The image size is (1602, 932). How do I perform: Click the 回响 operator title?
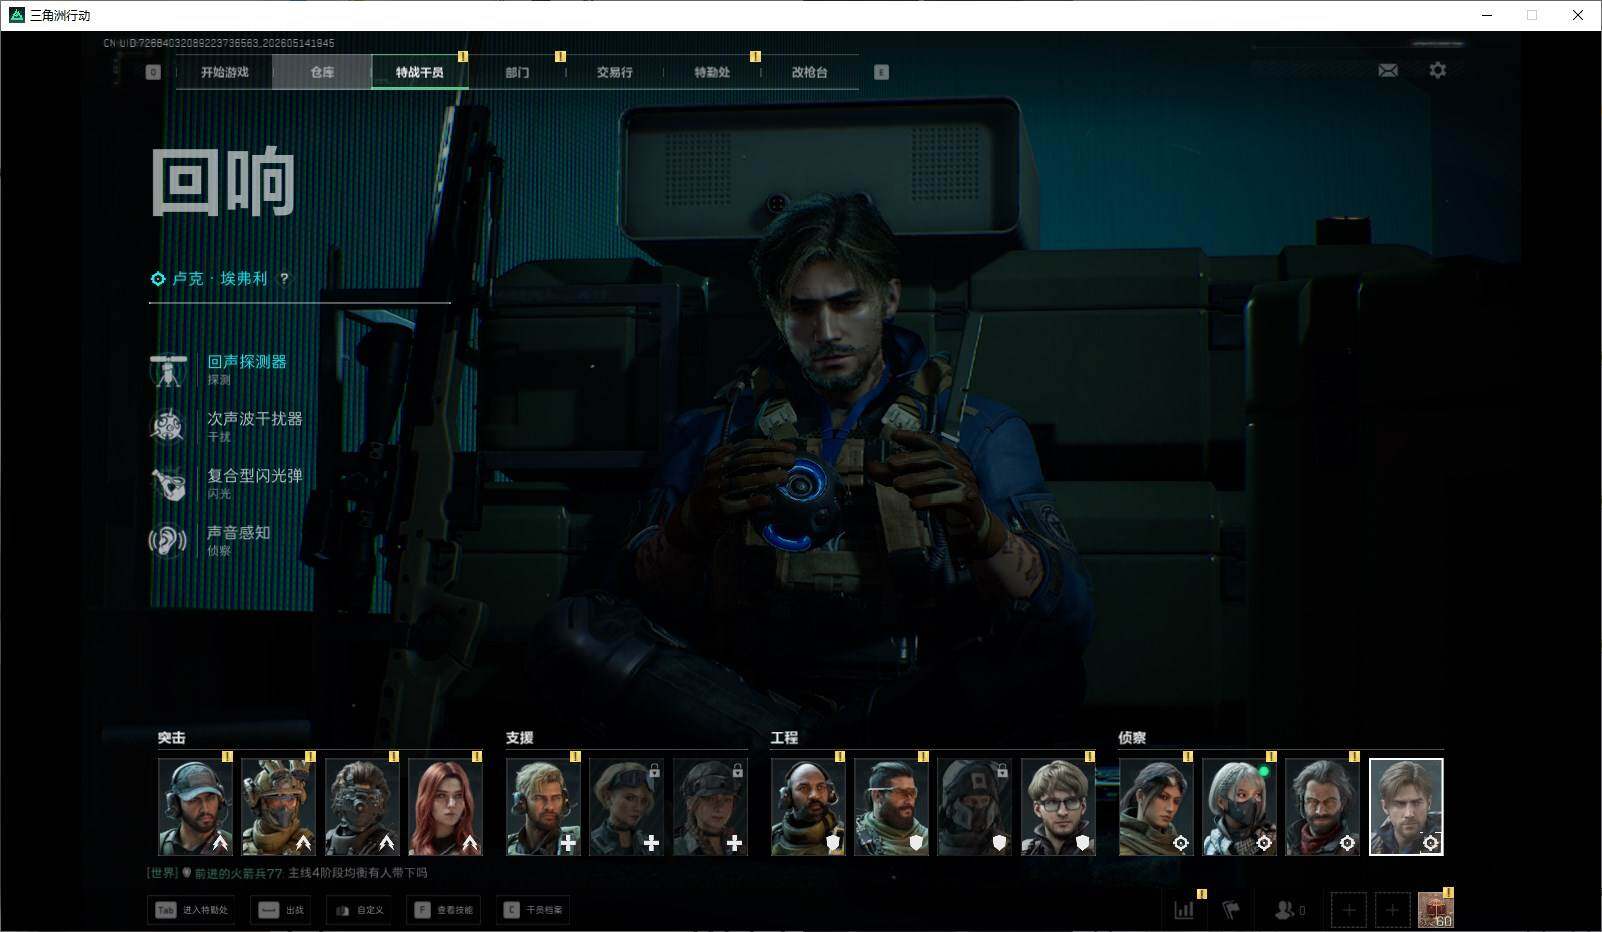click(x=223, y=181)
